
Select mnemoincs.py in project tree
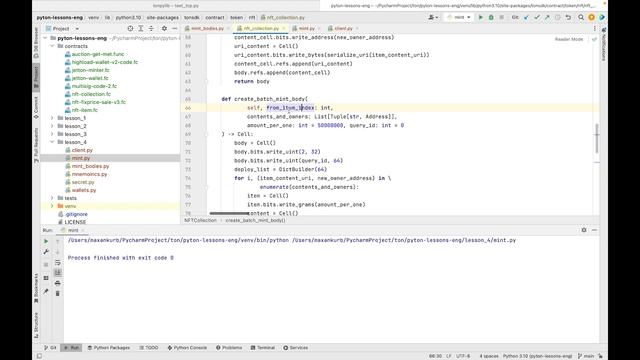coord(89,174)
